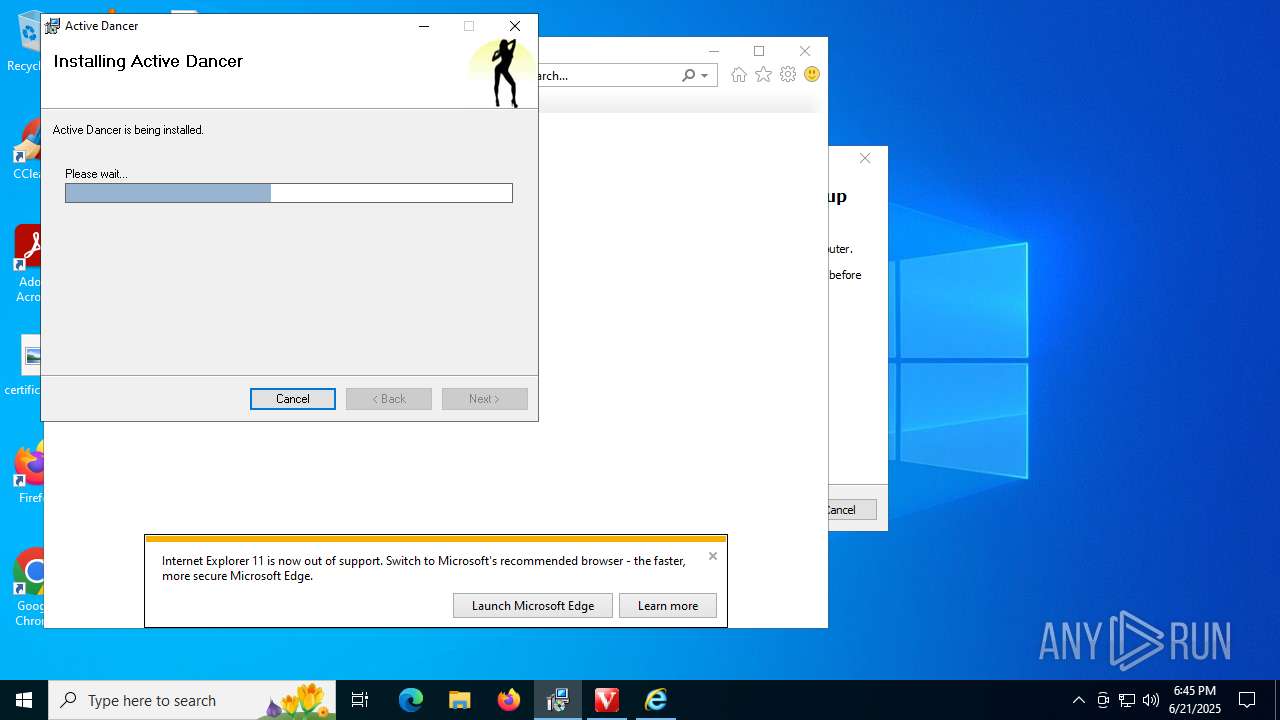Viewport: 1280px width, 720px height.
Task: Click the network icon in system tray
Action: coord(1127,700)
